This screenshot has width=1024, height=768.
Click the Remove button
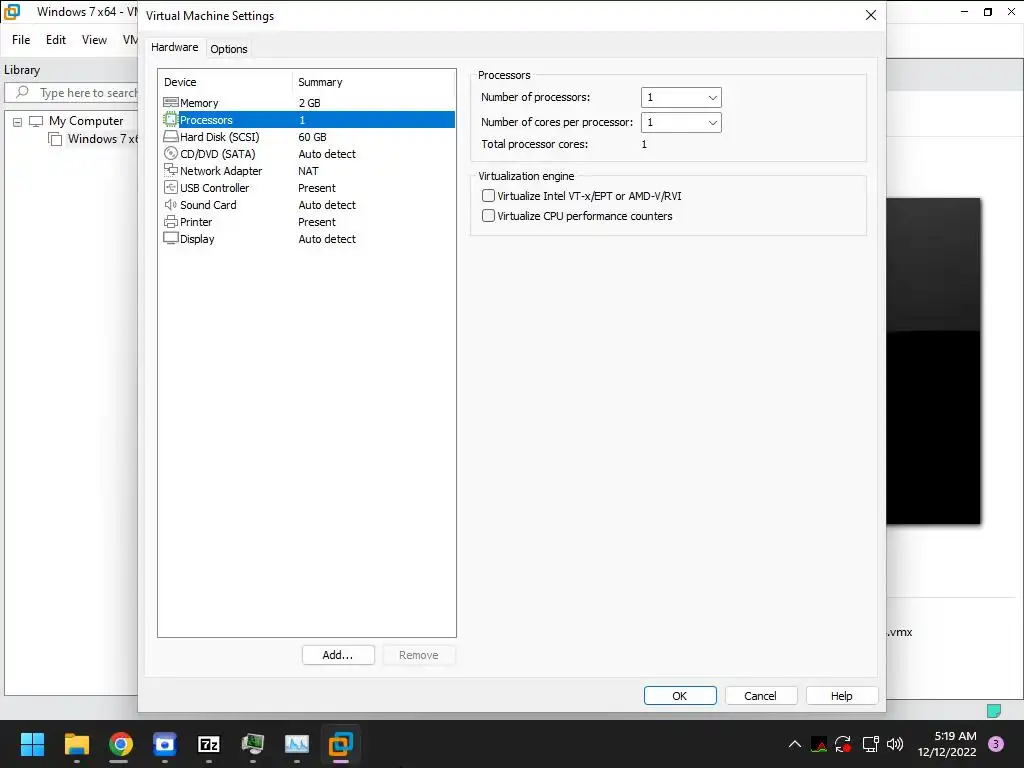point(419,655)
